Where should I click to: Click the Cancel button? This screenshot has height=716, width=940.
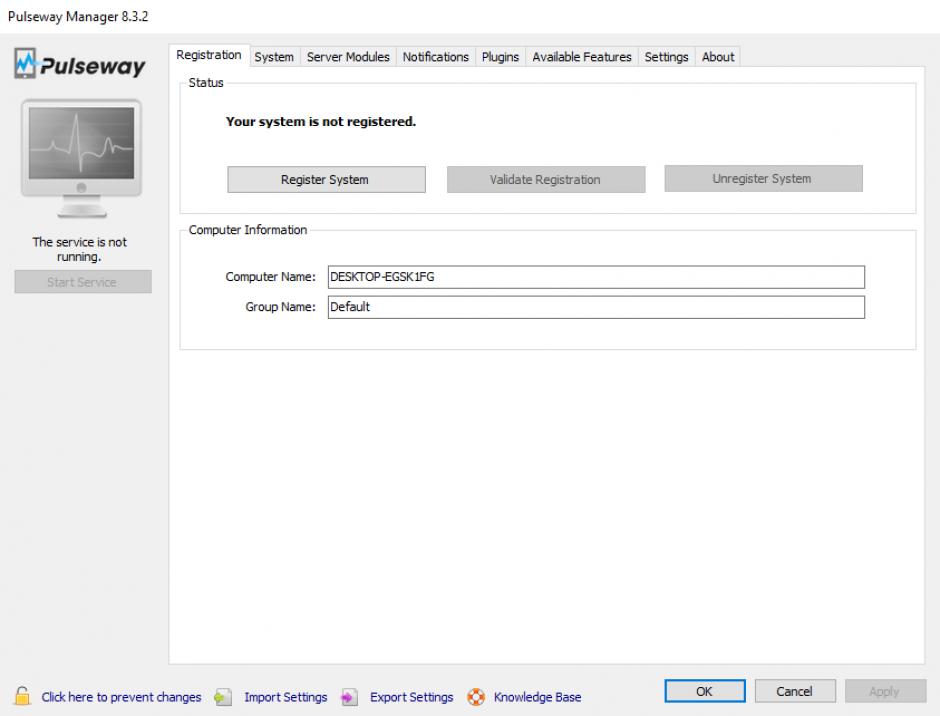[795, 691]
